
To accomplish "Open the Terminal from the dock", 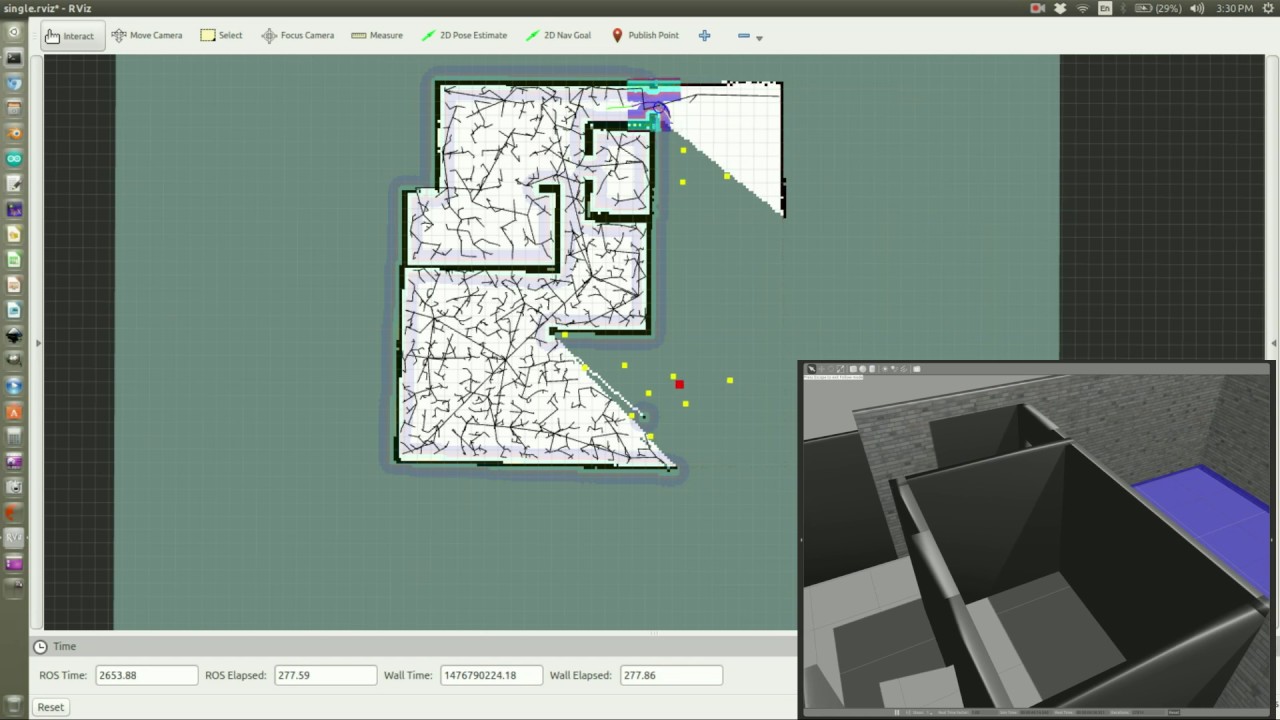I will click(14, 58).
